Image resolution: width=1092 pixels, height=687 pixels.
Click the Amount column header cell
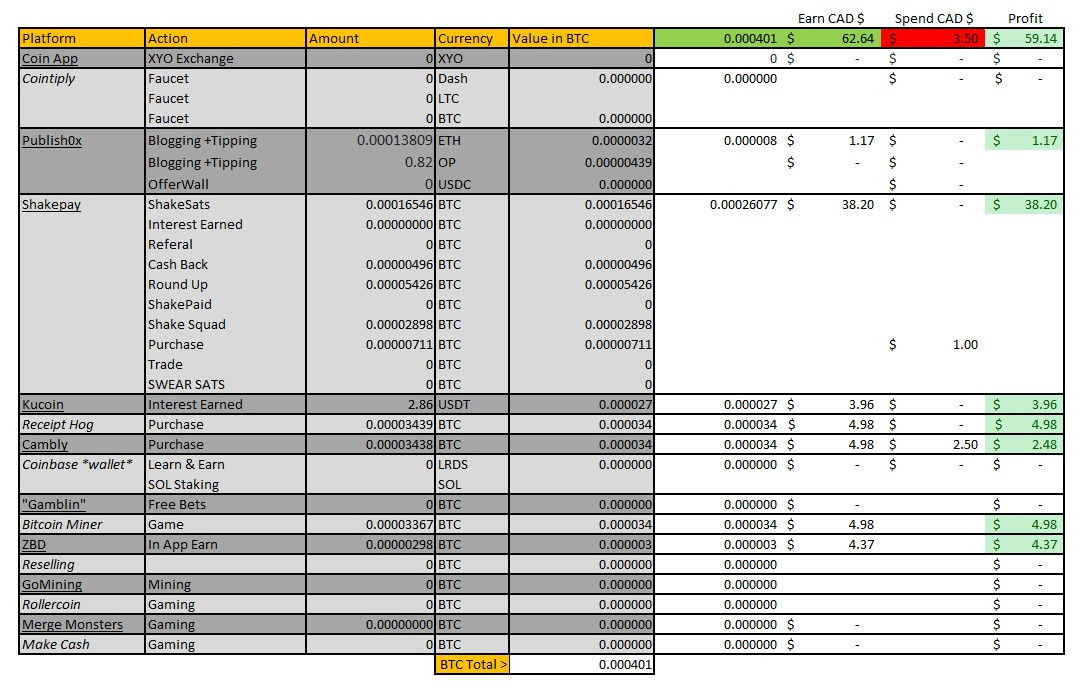[x=370, y=38]
